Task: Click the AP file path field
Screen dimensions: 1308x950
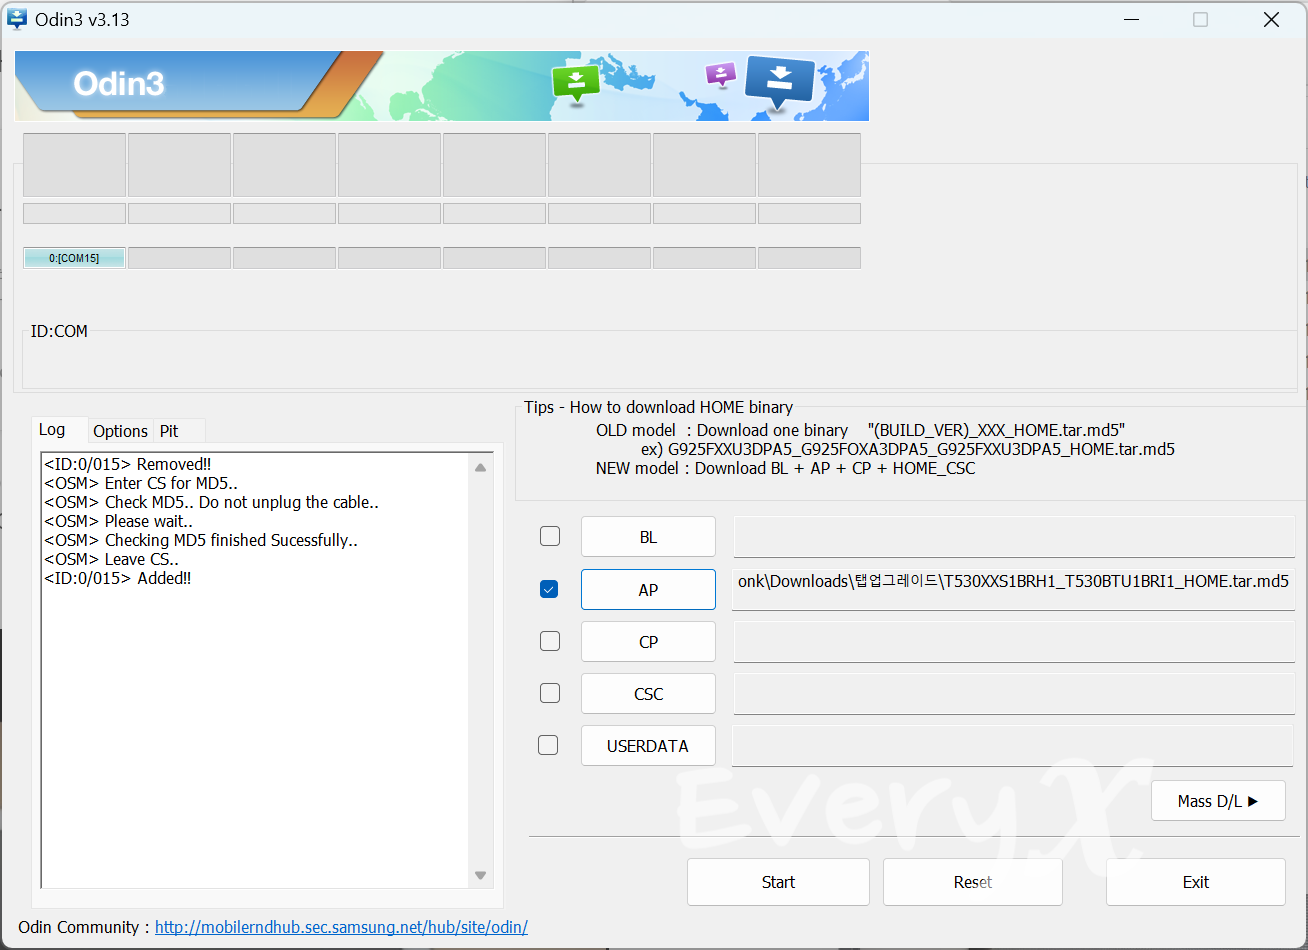Action: [1014, 589]
